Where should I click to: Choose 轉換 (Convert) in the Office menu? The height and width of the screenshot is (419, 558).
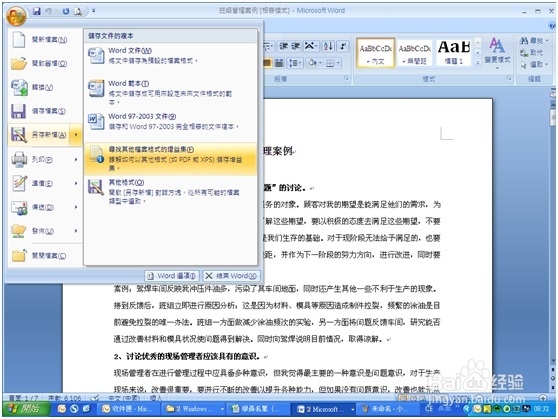click(44, 87)
